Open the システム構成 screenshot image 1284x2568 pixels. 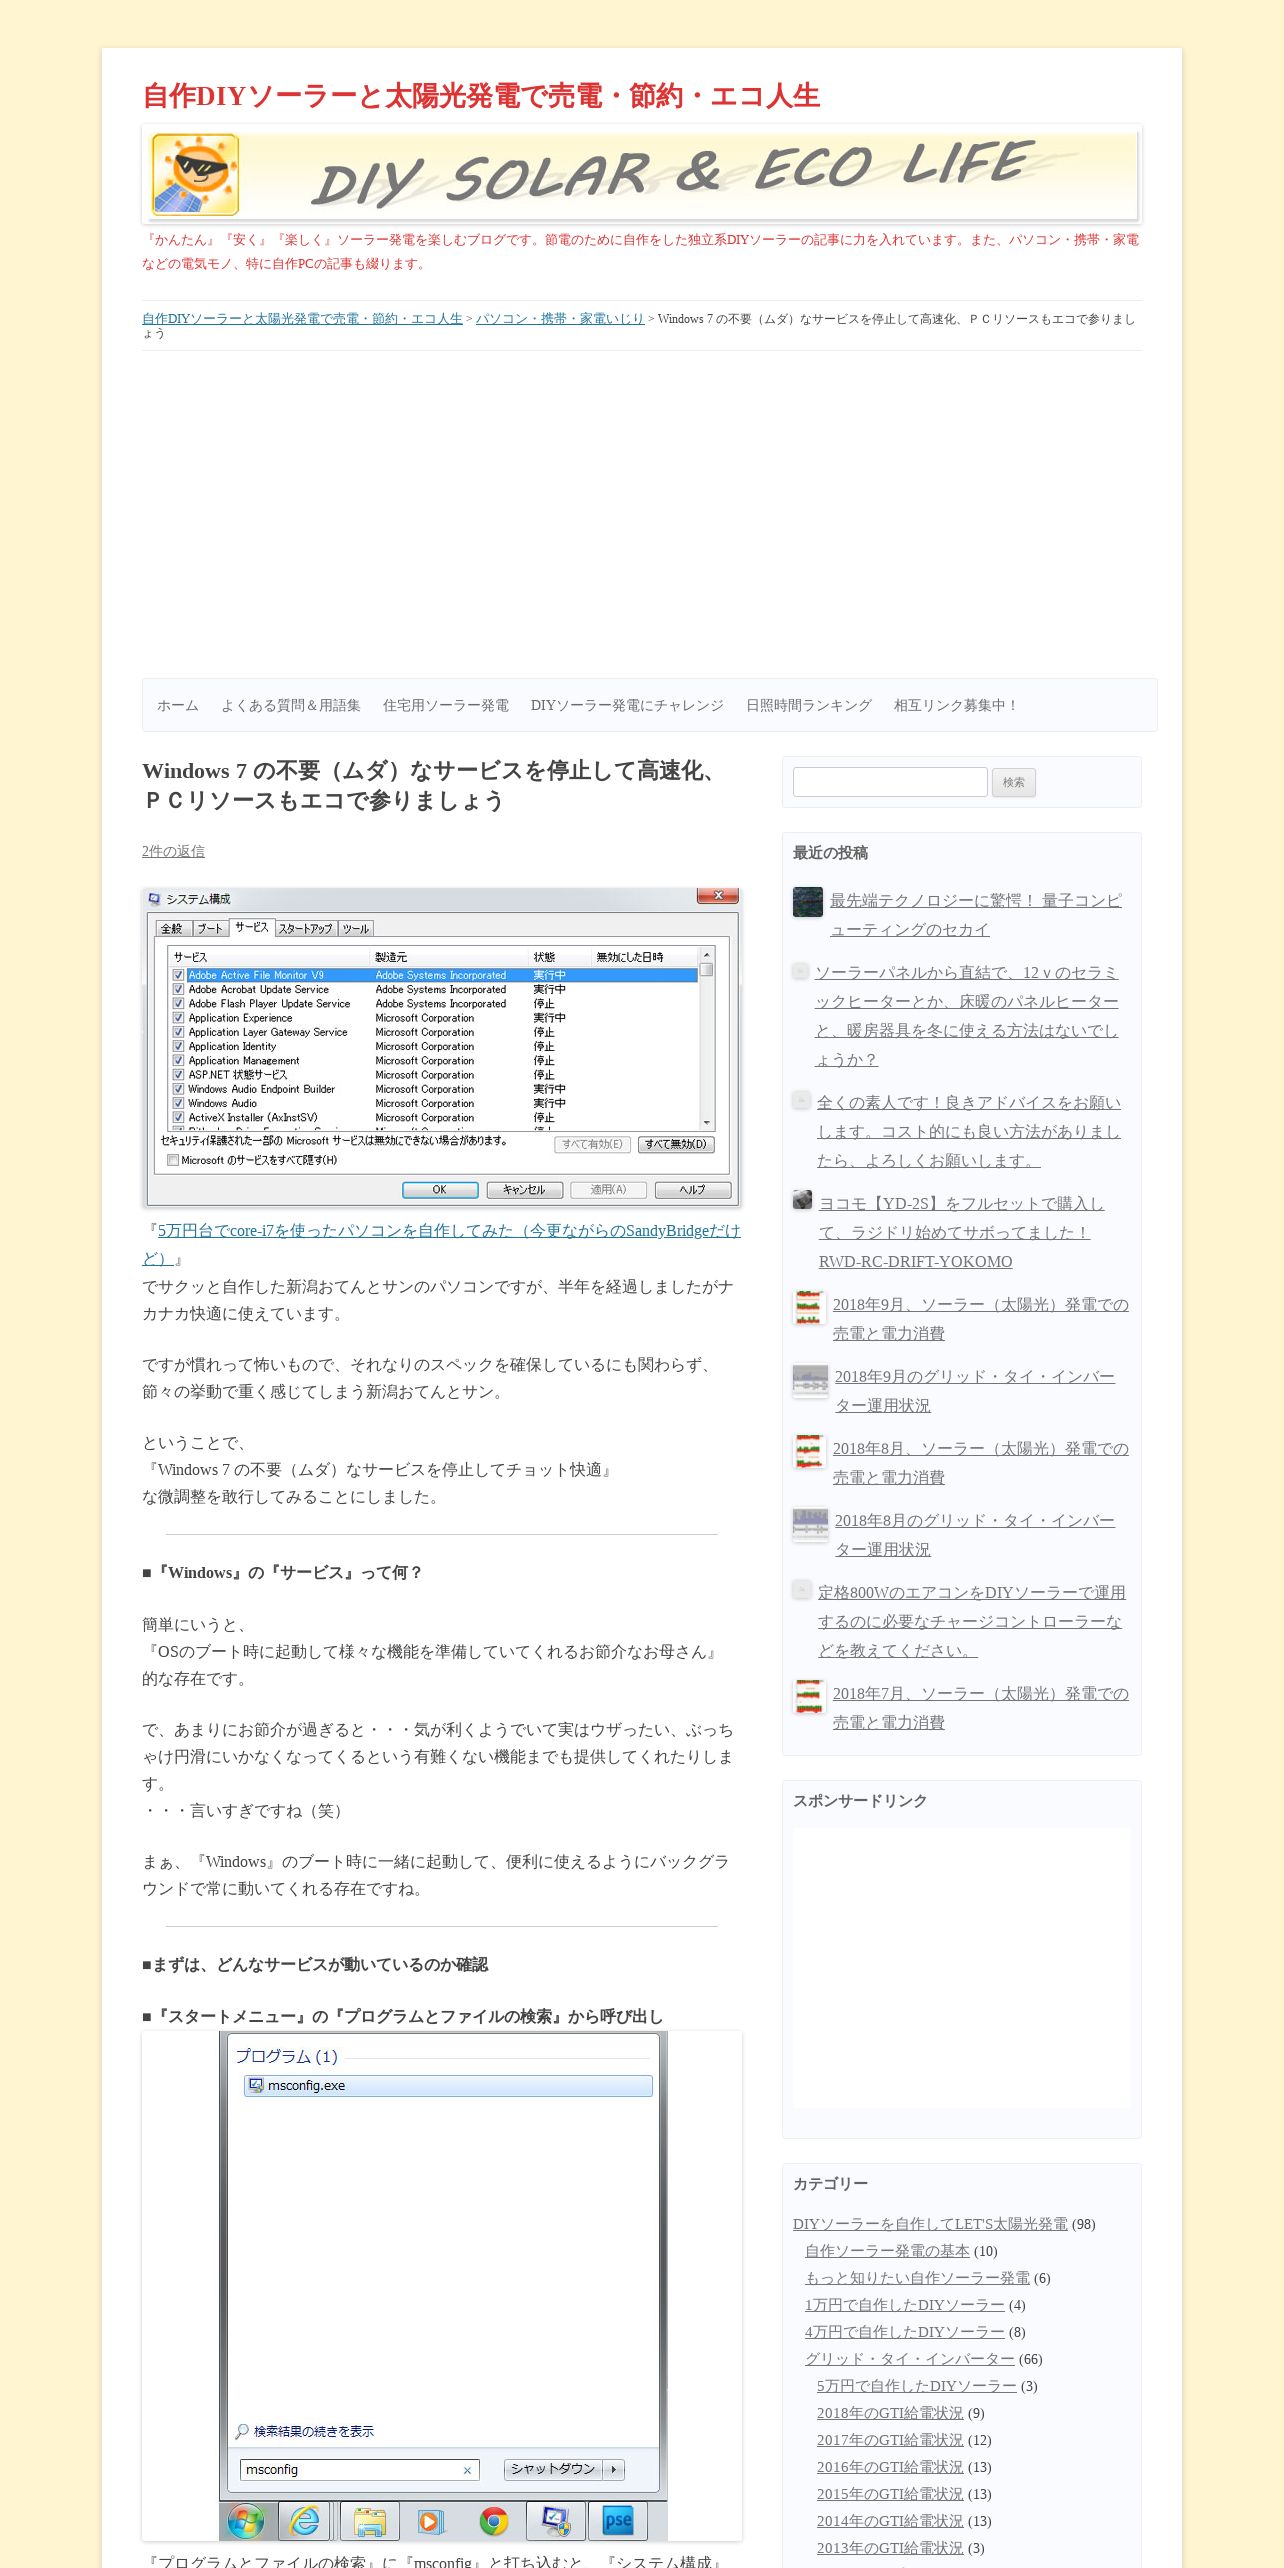[x=442, y=1047]
